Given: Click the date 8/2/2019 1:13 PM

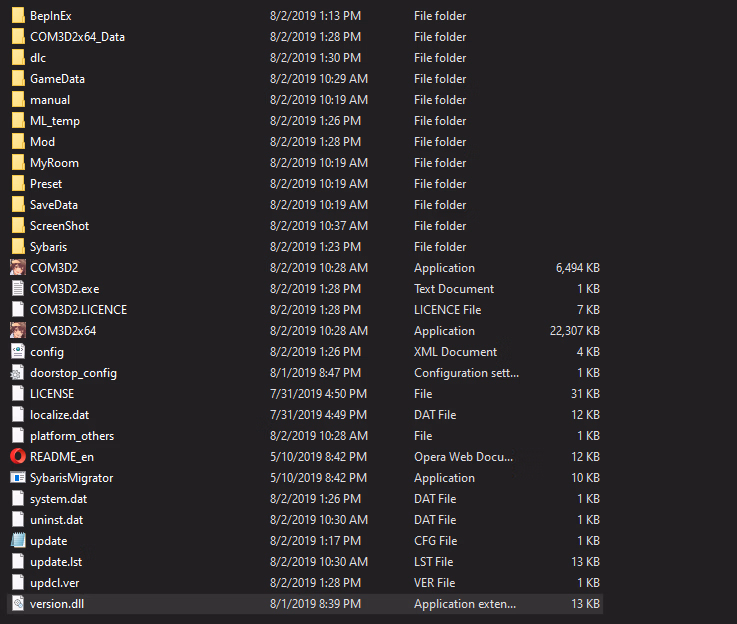Looking at the screenshot, I should pos(315,16).
